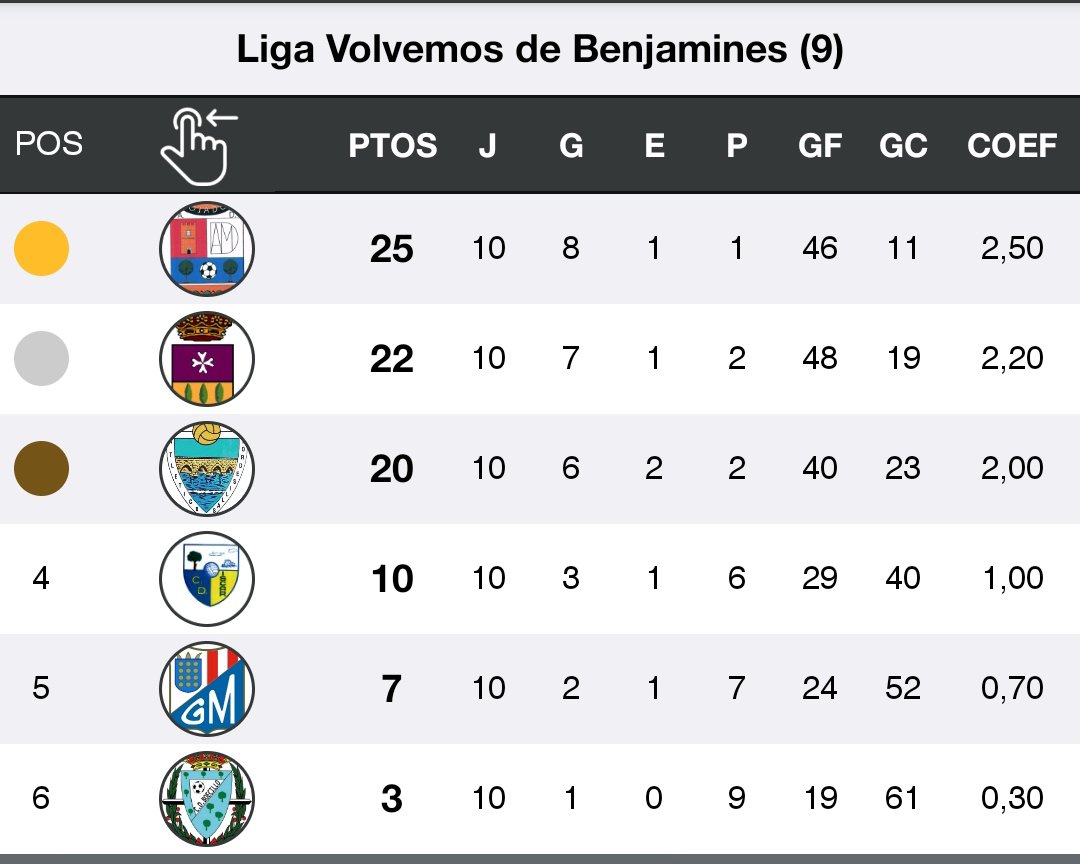This screenshot has height=864, width=1080.
Task: Tap the fourth-place team crest
Action: point(207,578)
